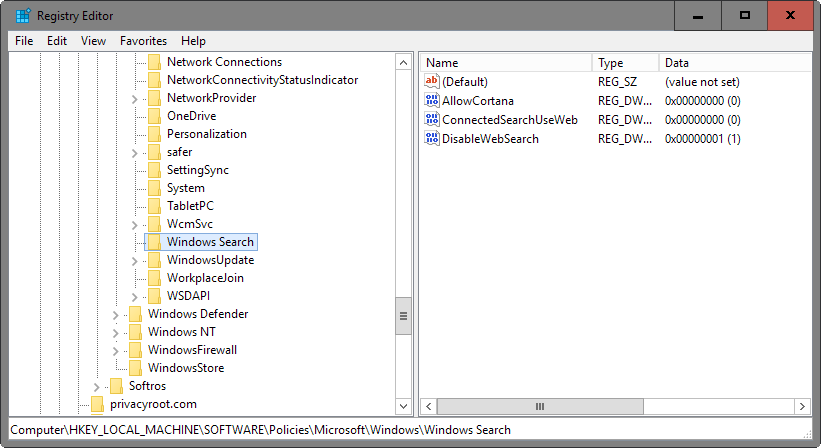
Task: Click the safer folder icon
Action: (154, 152)
